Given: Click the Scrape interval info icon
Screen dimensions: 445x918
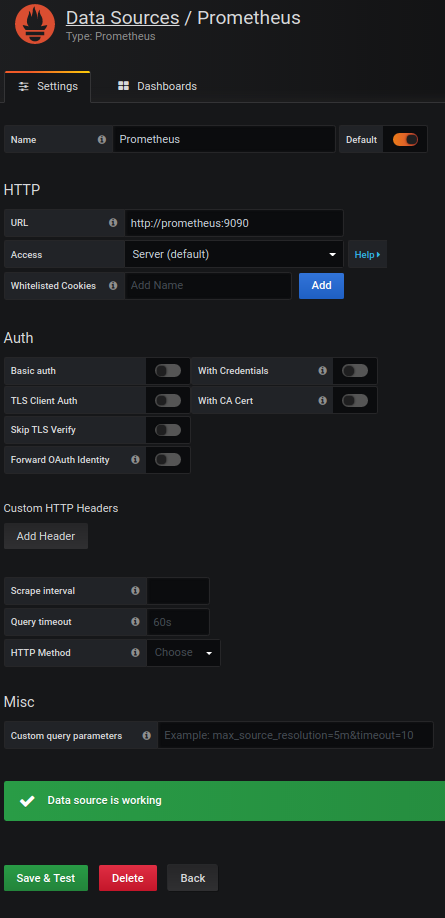Looking at the screenshot, I should pos(135,591).
